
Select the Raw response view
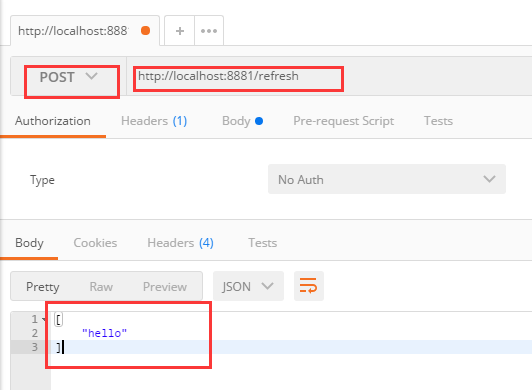pyautogui.click(x=101, y=287)
